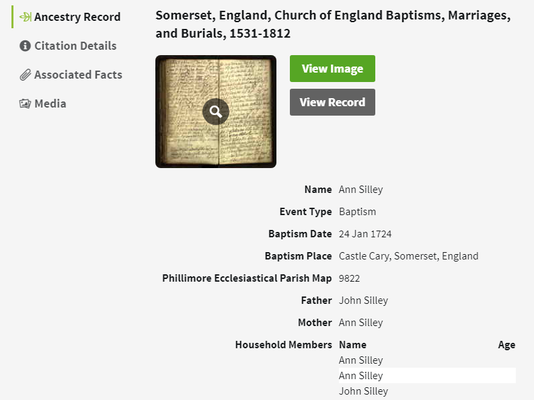Screen dimensions: 534x400
Task: Click the gray View Record button
Action: (x=332, y=102)
